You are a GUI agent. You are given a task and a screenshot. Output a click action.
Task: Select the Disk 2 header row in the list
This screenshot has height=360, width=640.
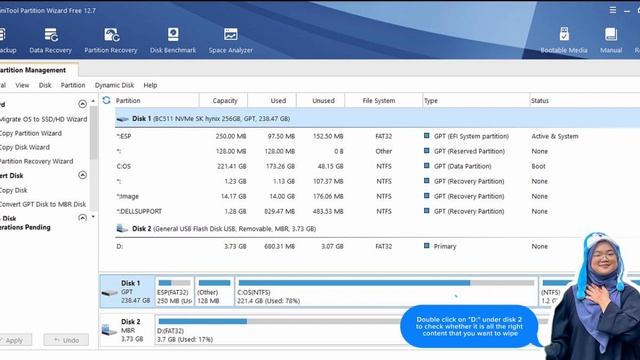click(377, 229)
